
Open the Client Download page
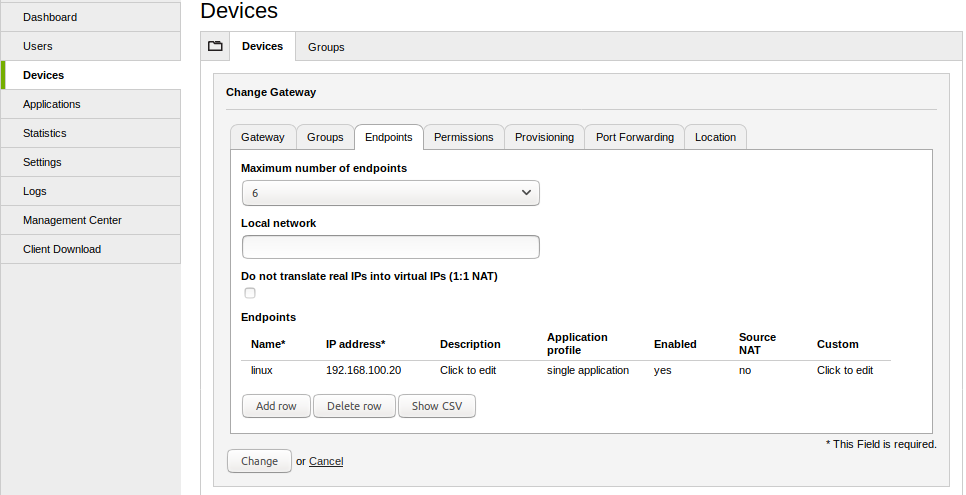coord(62,249)
